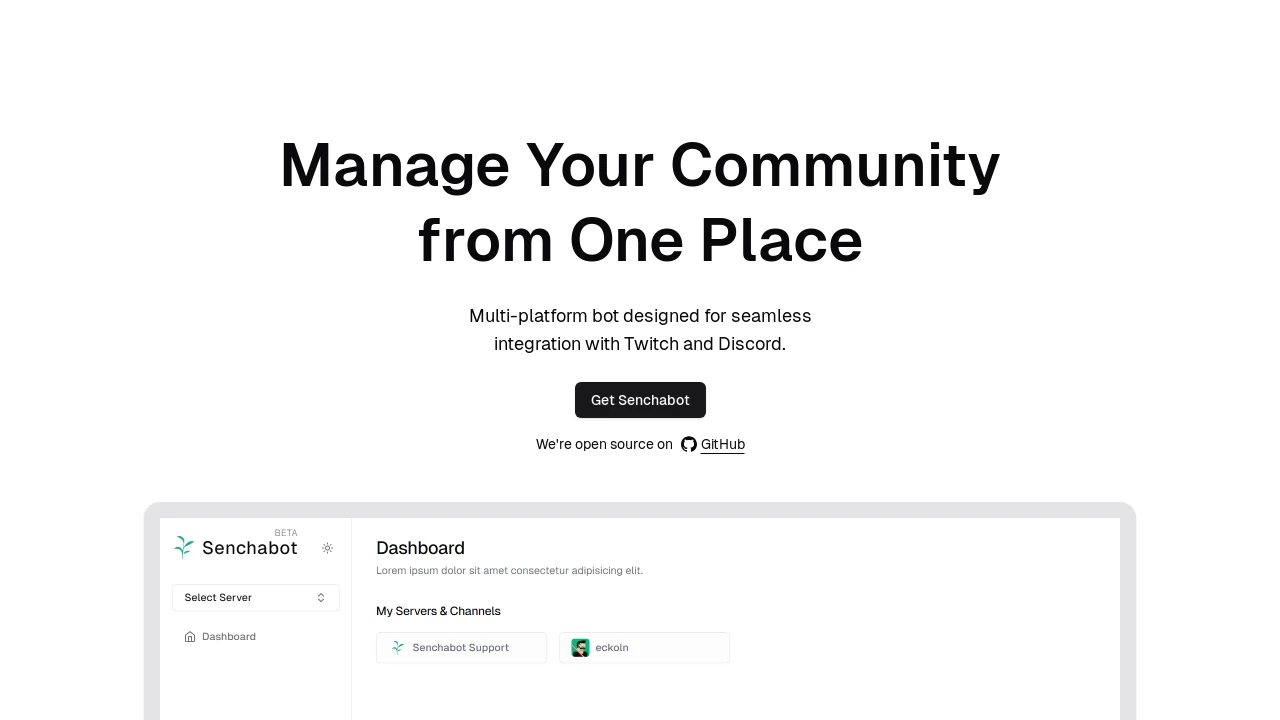Click the My Servers & Channels heading
This screenshot has height=720, width=1280.
(x=438, y=611)
